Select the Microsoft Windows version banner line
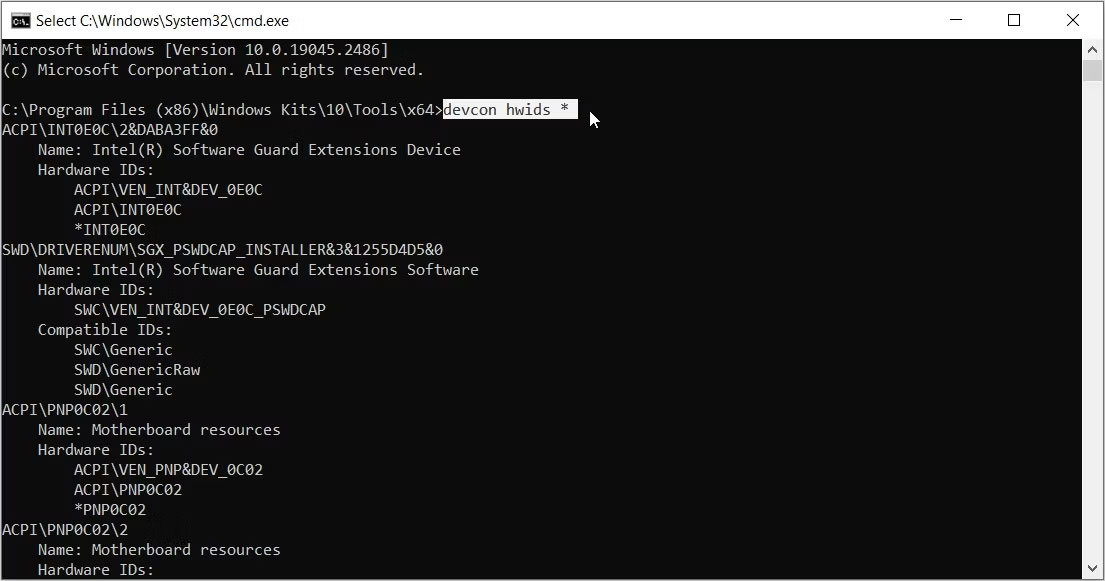 196,49
